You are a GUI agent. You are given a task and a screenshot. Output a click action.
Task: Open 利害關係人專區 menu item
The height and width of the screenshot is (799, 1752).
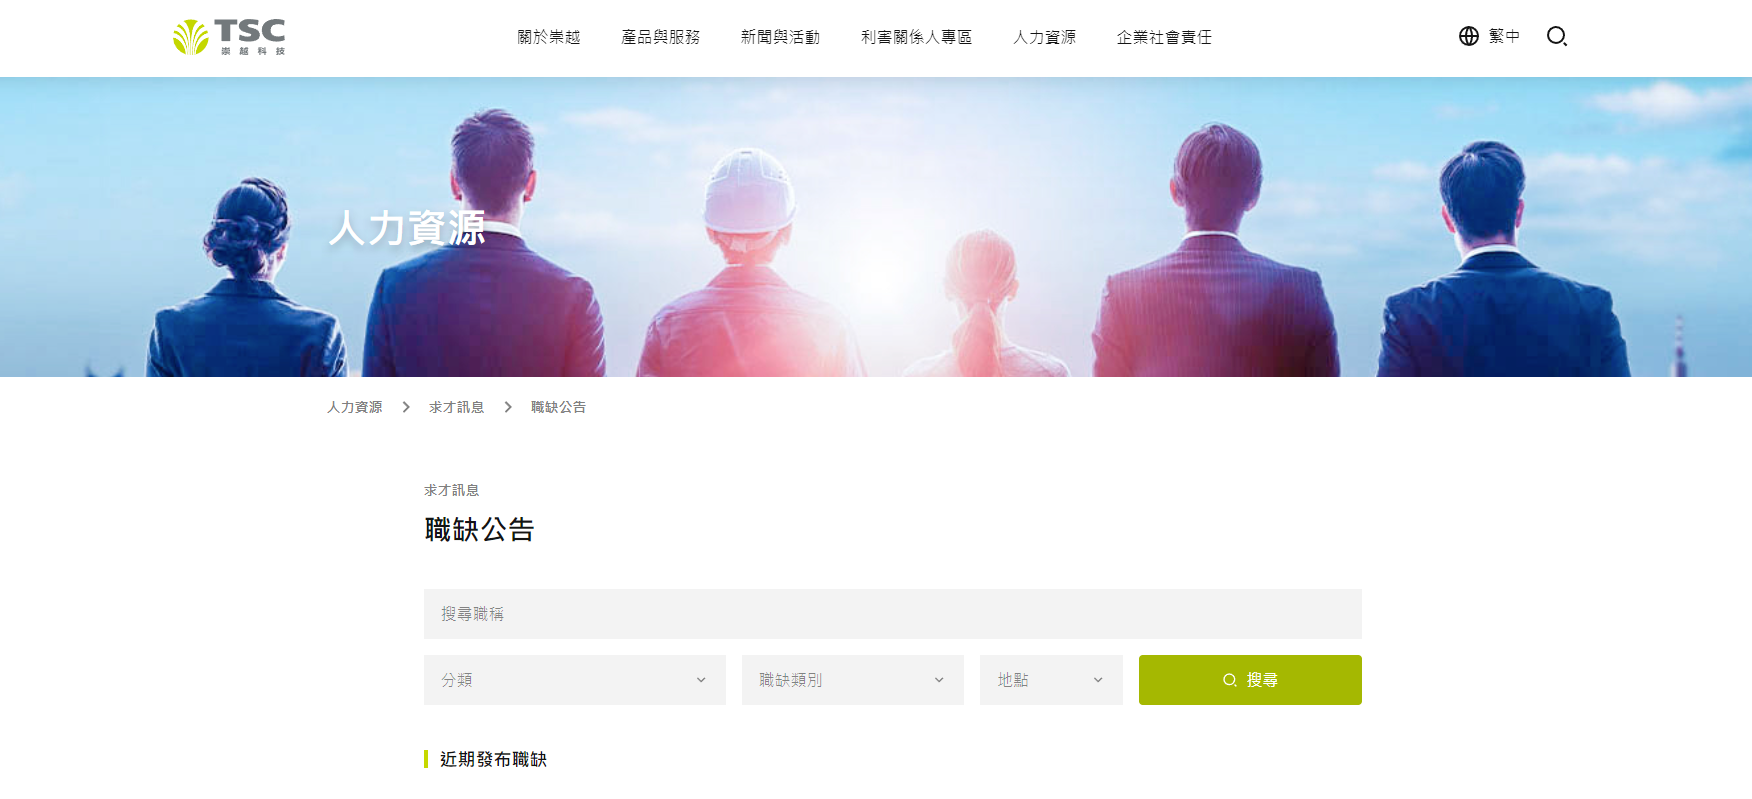coord(917,37)
